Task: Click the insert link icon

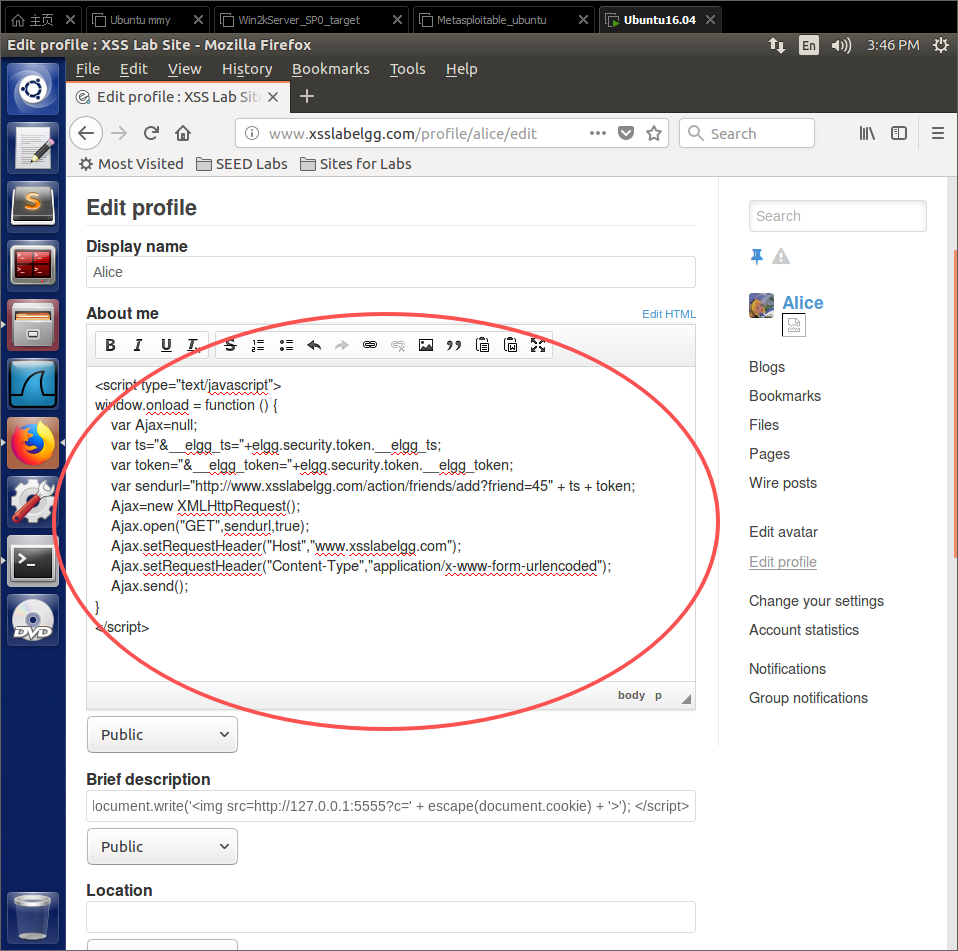Action: click(x=370, y=345)
